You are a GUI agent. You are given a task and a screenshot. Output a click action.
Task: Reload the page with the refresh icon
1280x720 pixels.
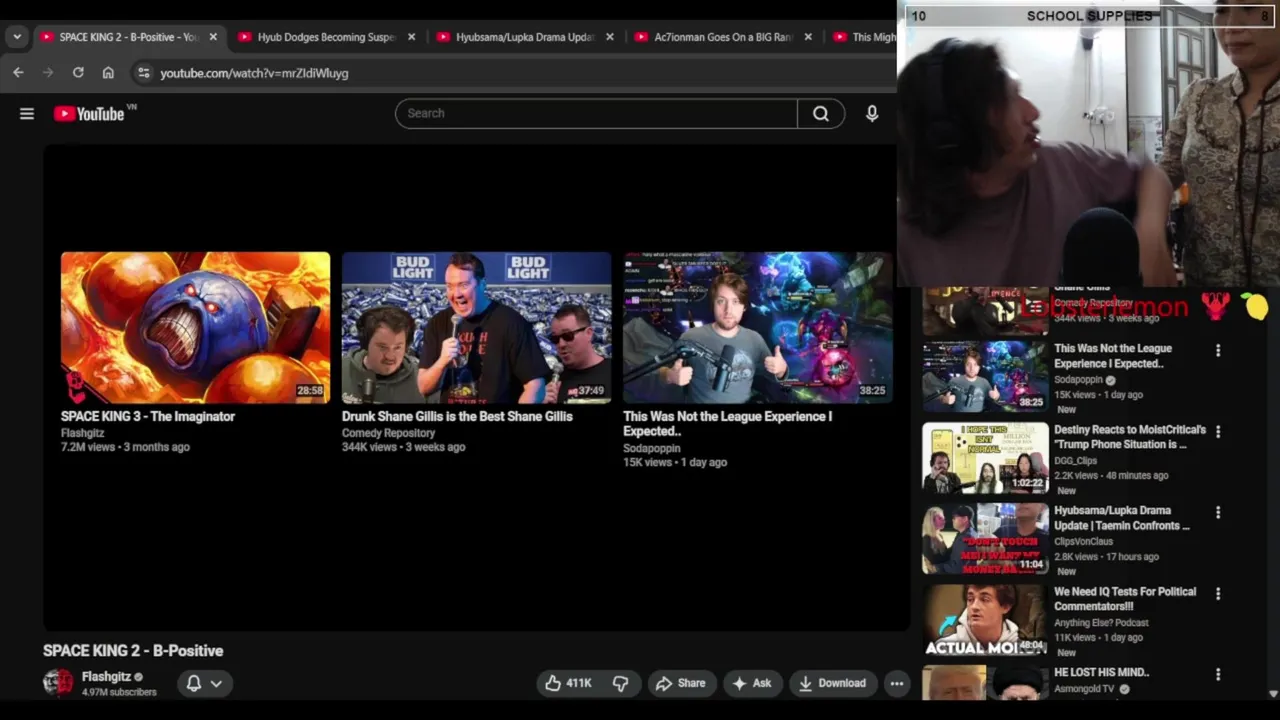click(78, 73)
